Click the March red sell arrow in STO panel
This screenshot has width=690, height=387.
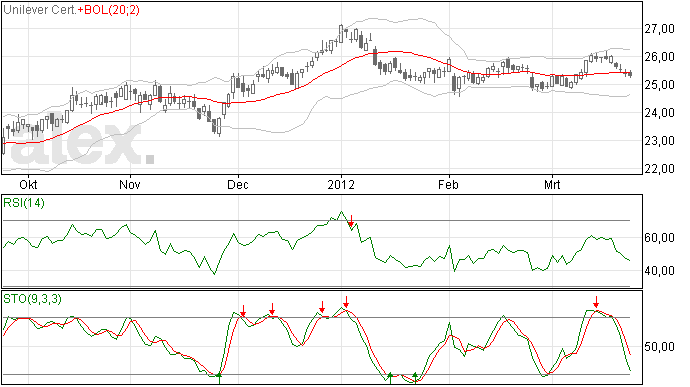(596, 302)
